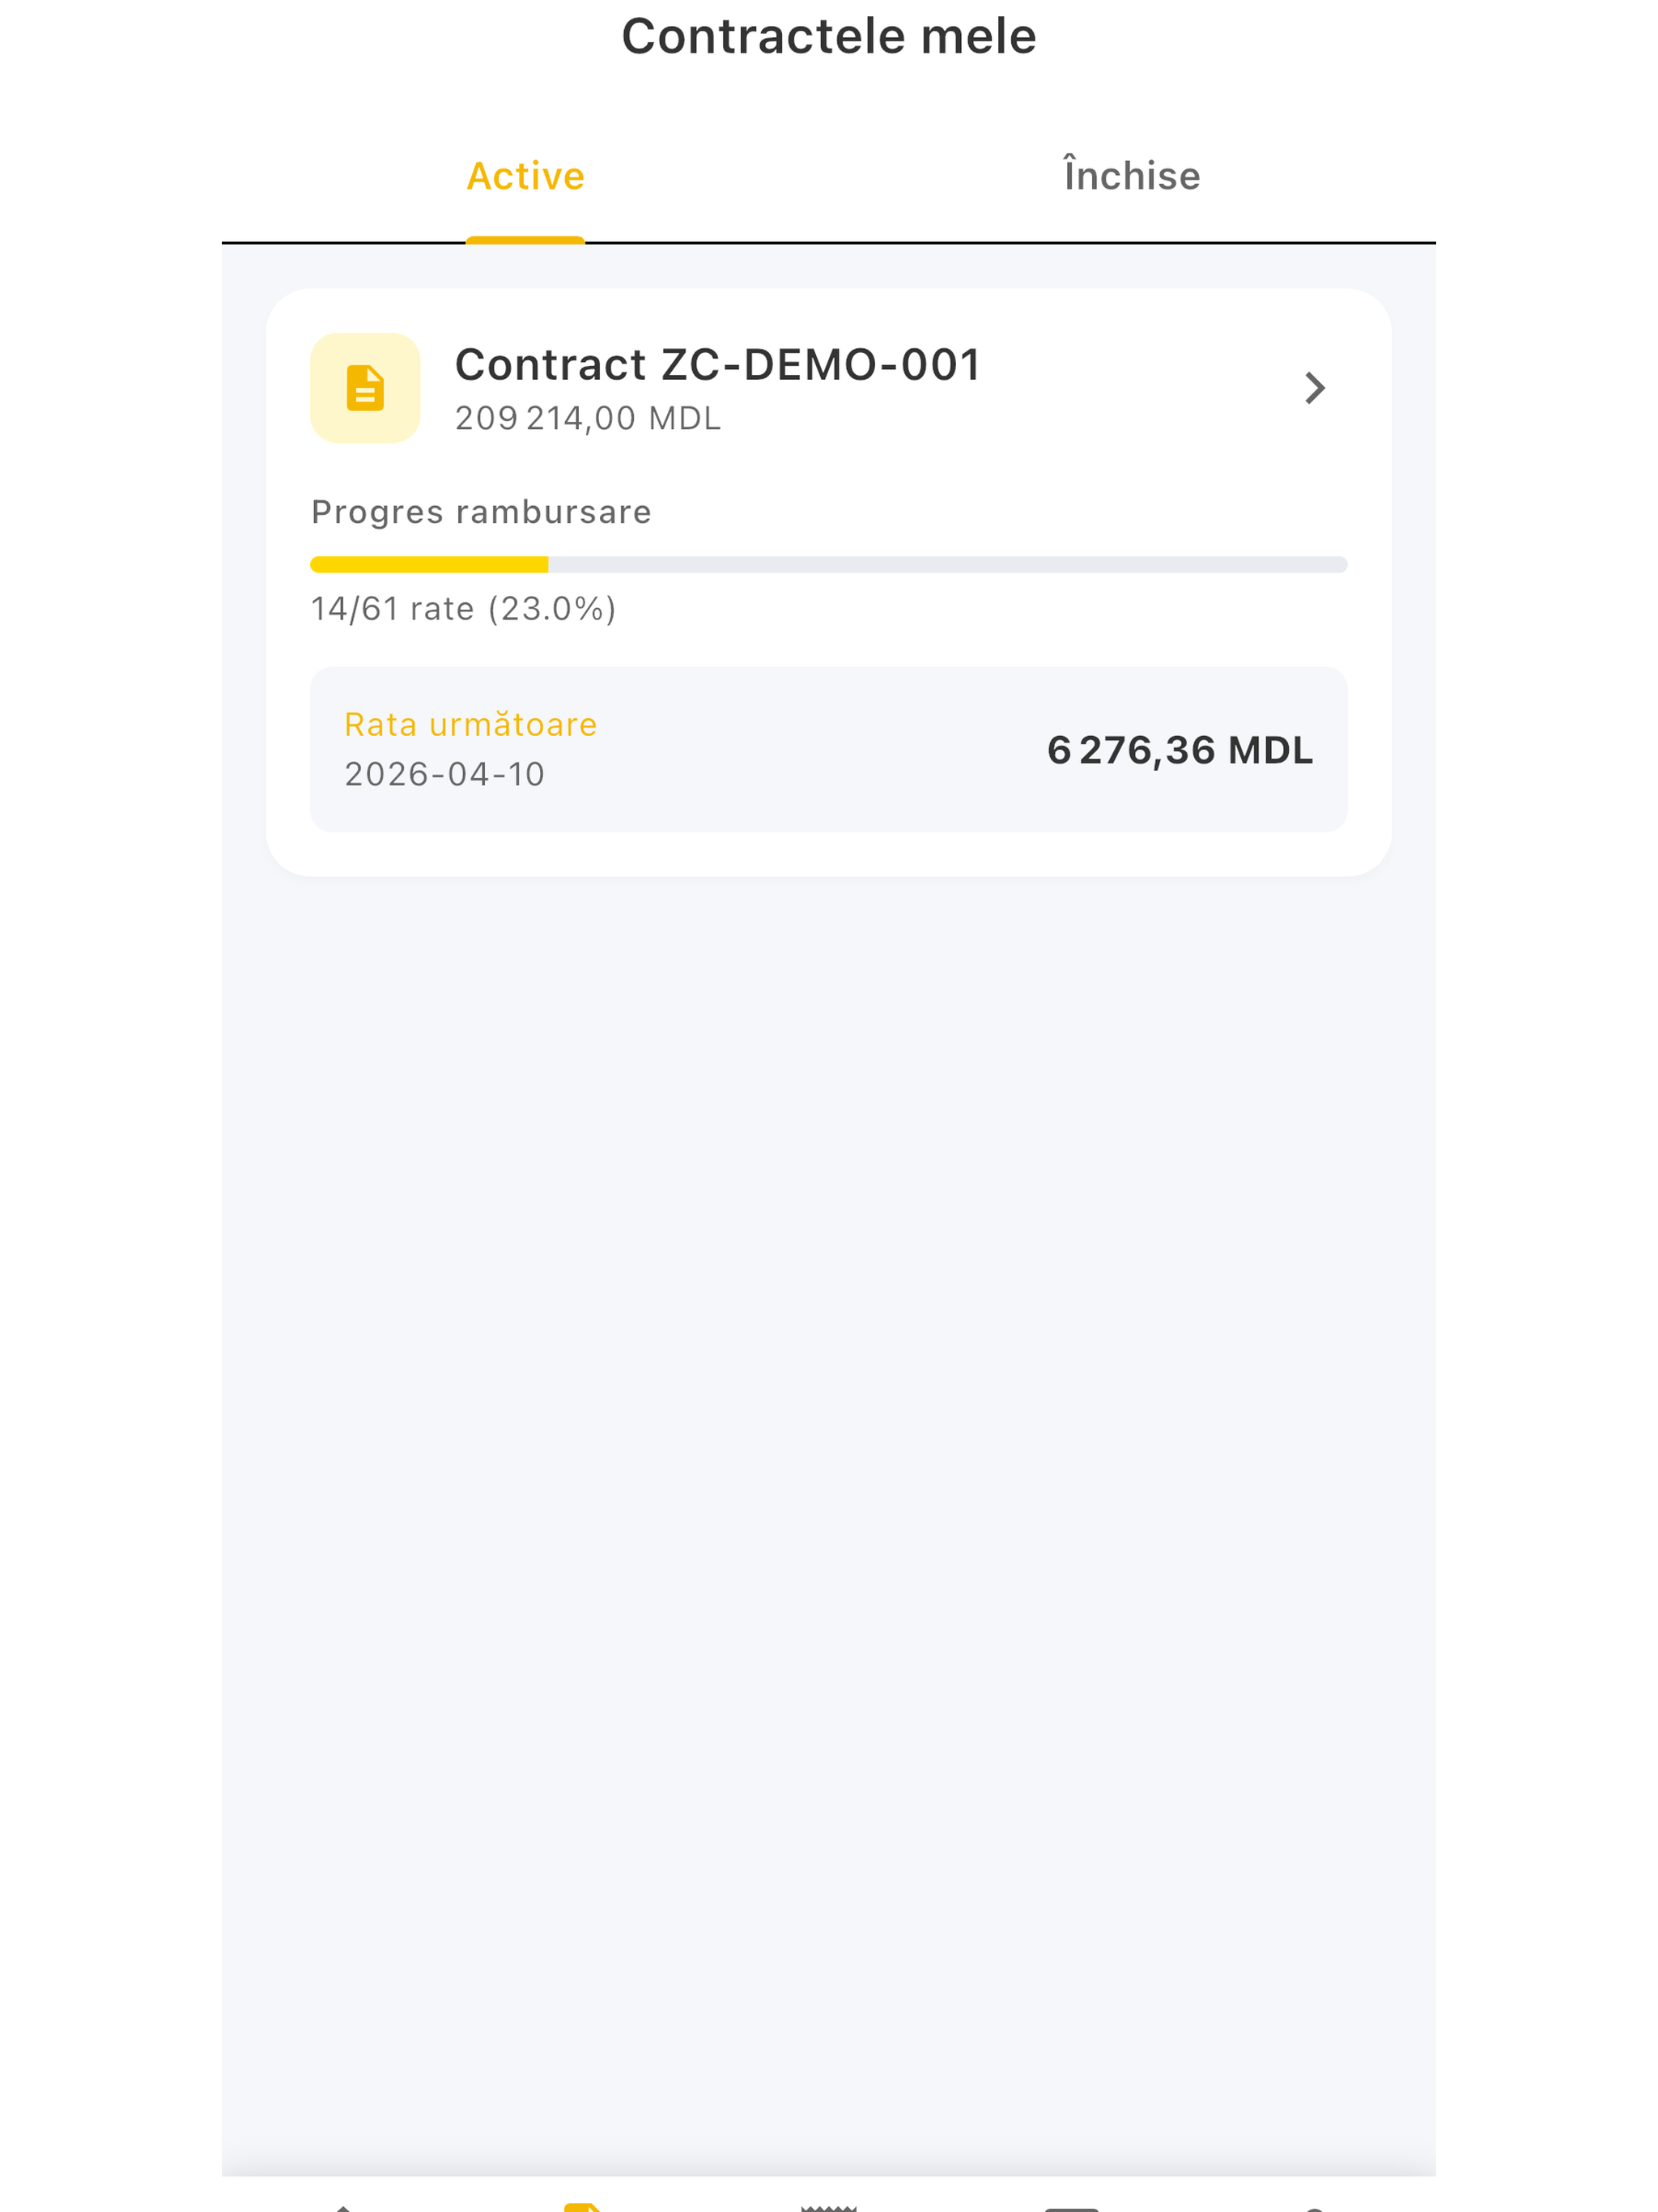Expand contract details with the chevron arrow
Viewport: 1658px width, 2212px height.
click(x=1315, y=388)
